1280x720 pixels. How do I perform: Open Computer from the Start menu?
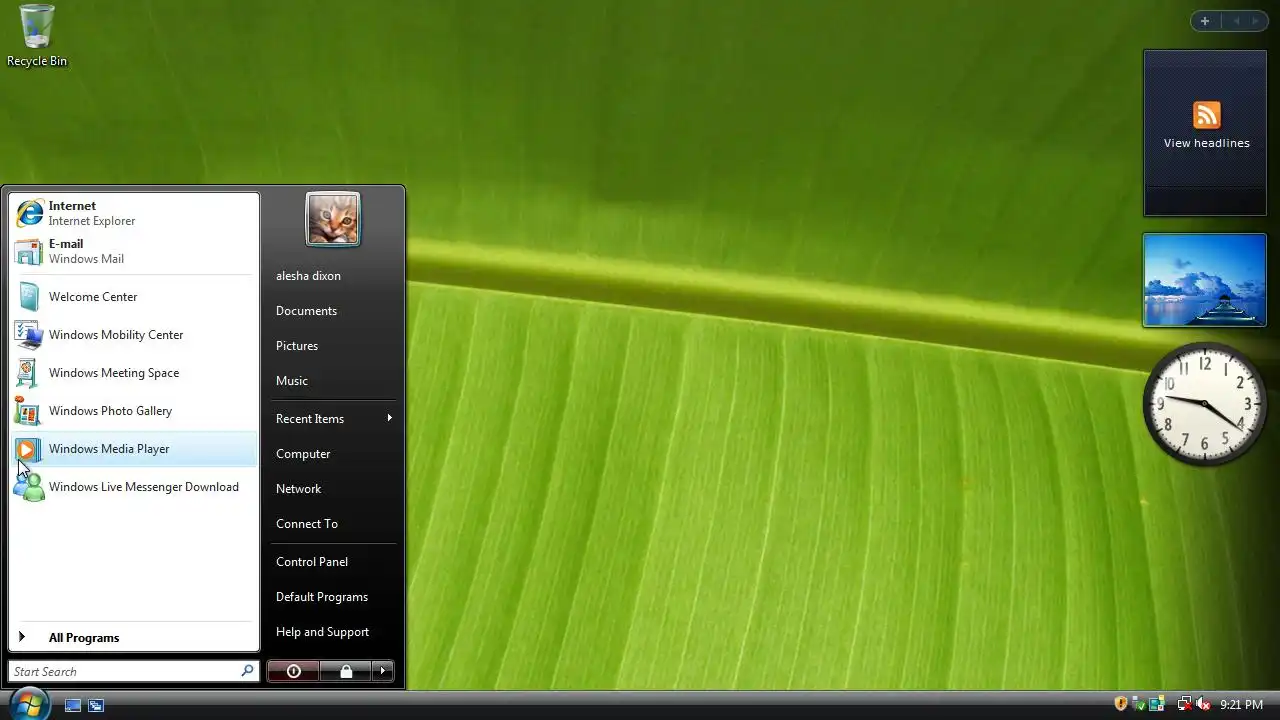pyautogui.click(x=333, y=454)
